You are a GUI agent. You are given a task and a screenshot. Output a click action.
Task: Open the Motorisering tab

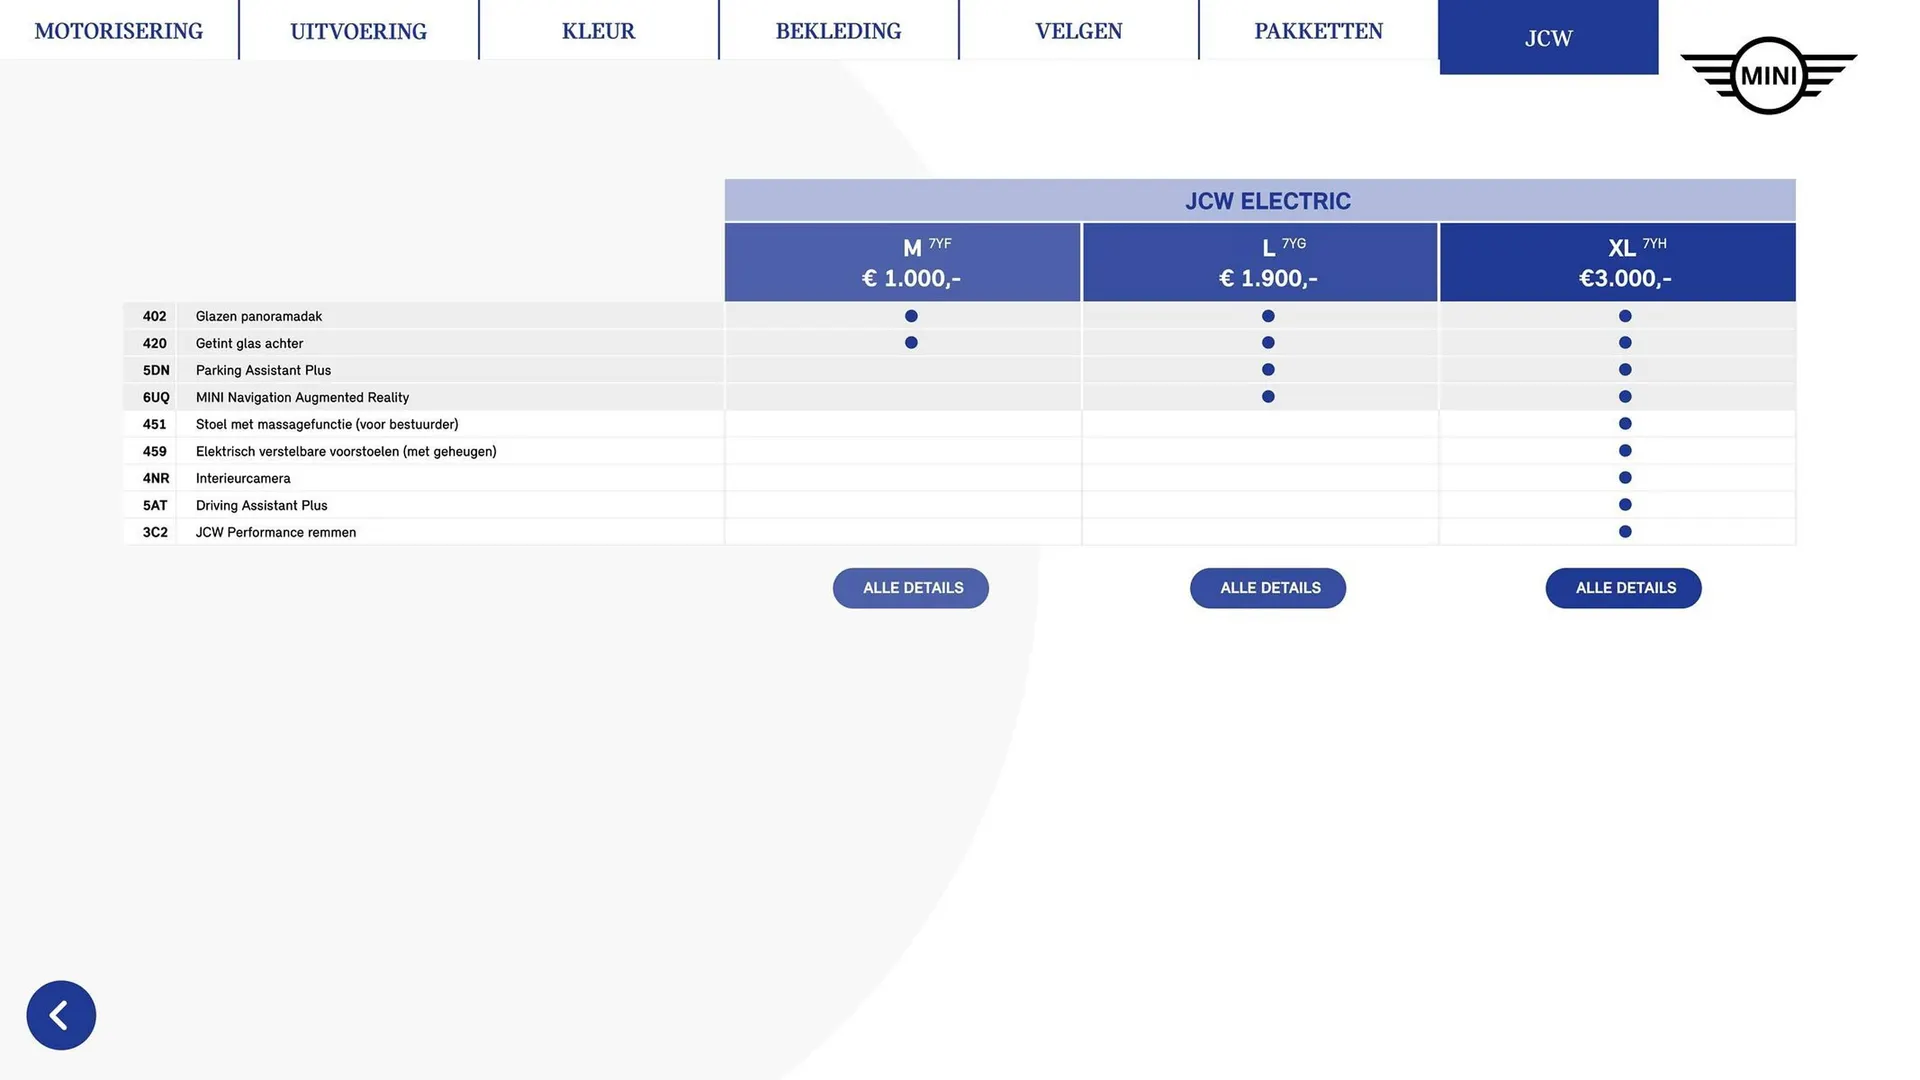[x=119, y=31]
